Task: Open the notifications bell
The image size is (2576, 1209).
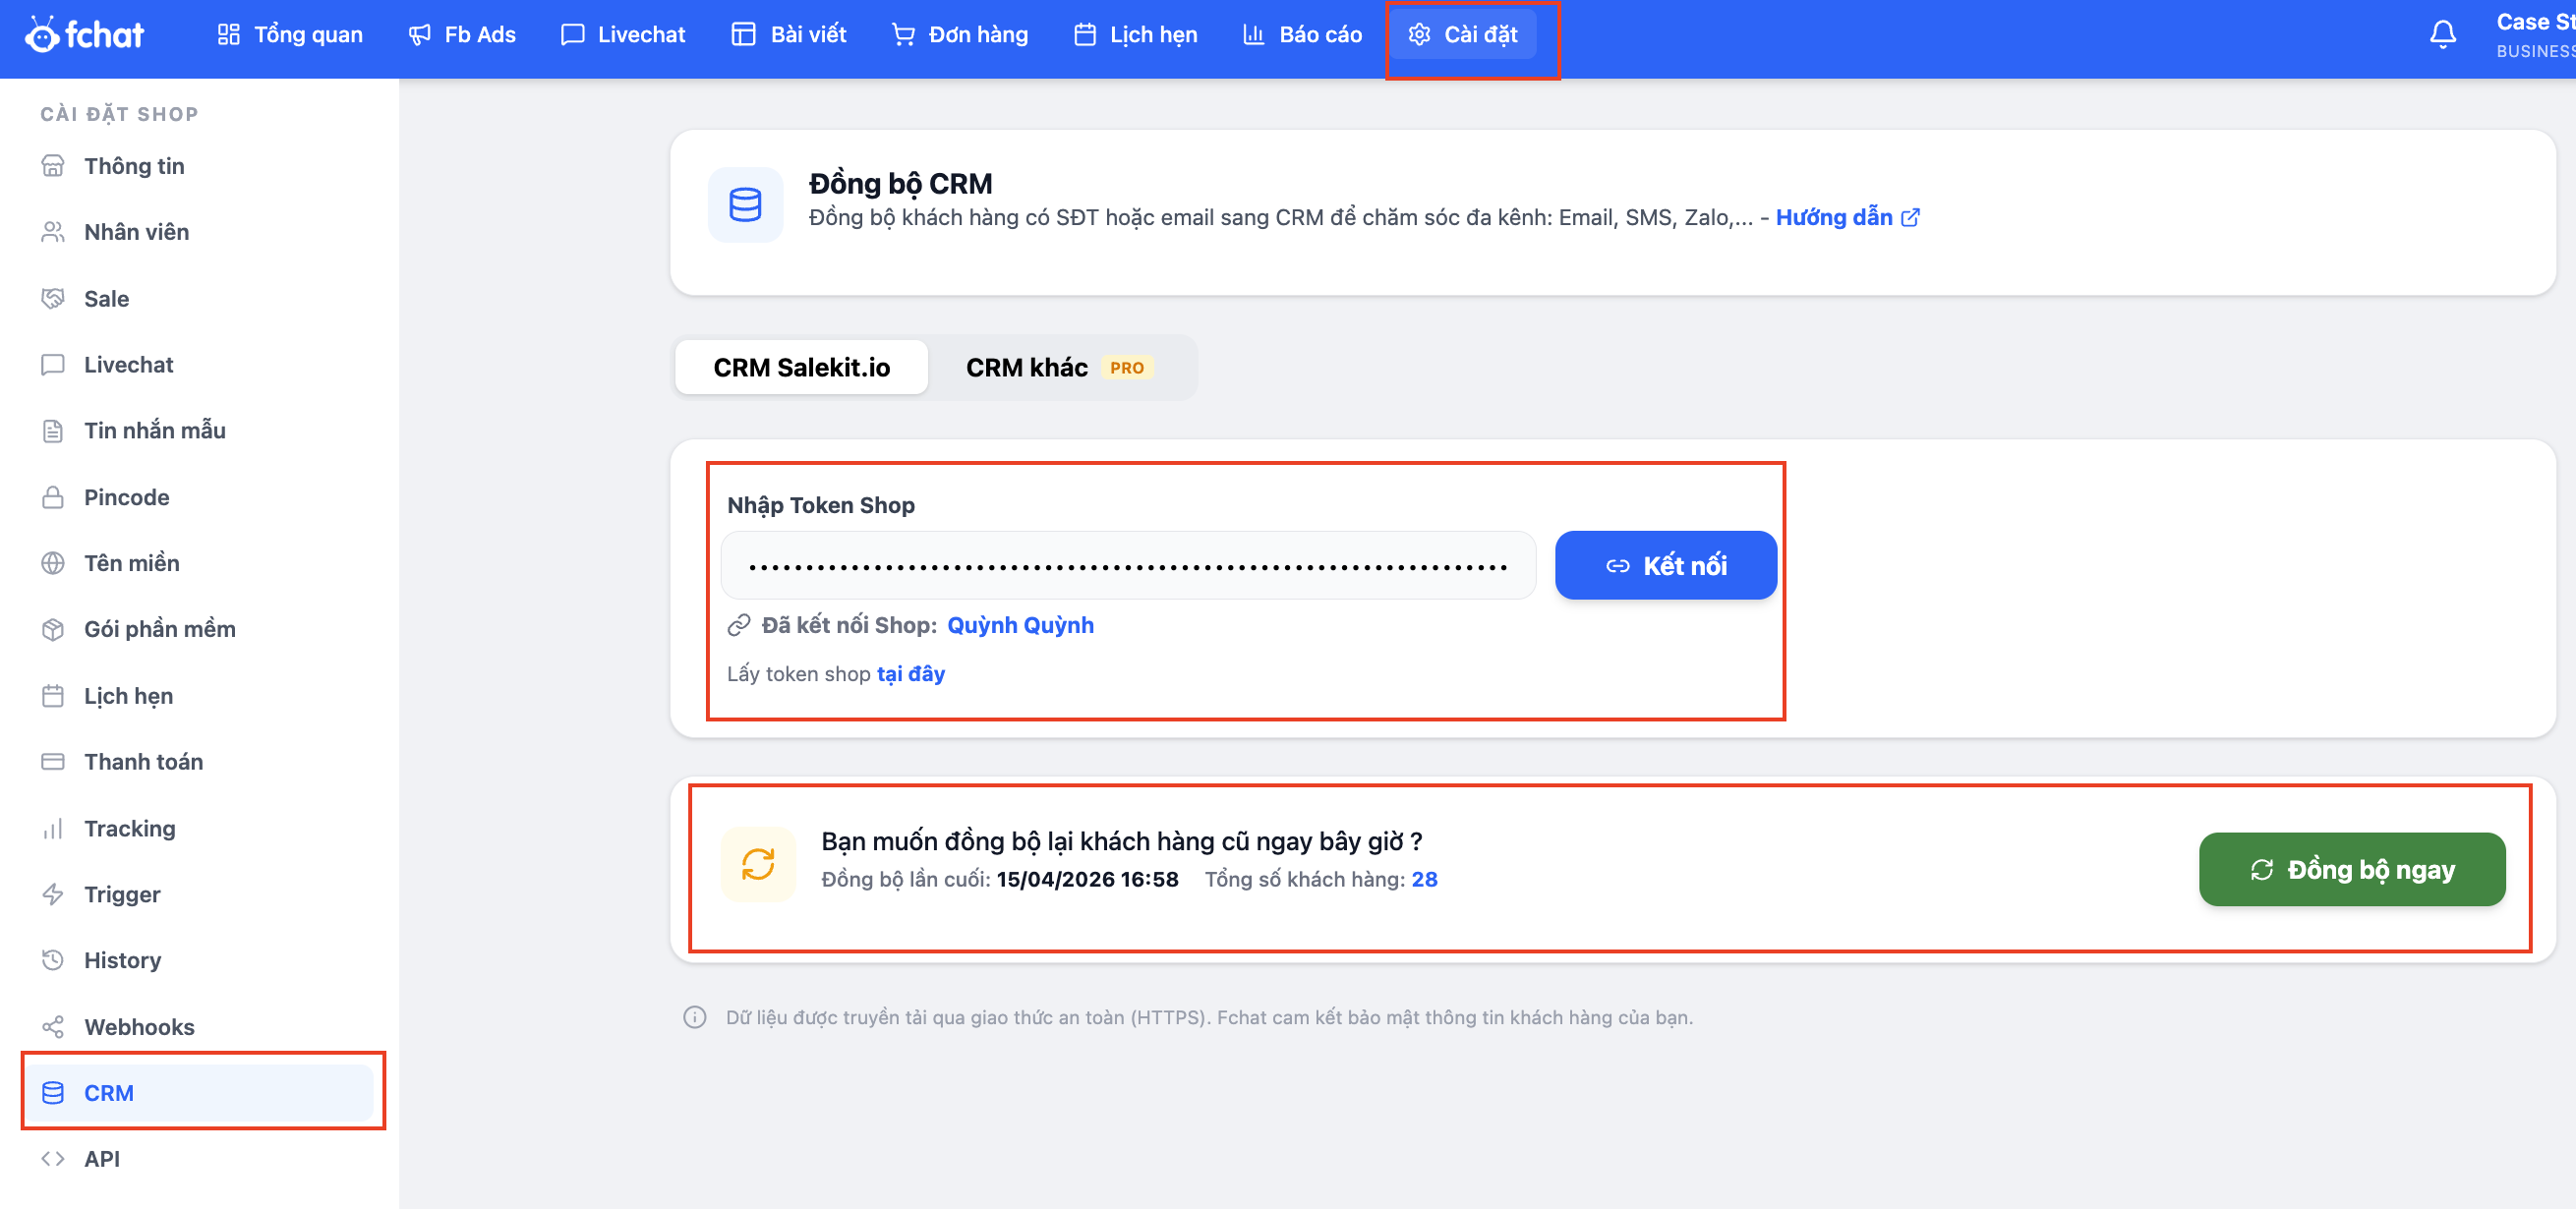Action: [2443, 35]
